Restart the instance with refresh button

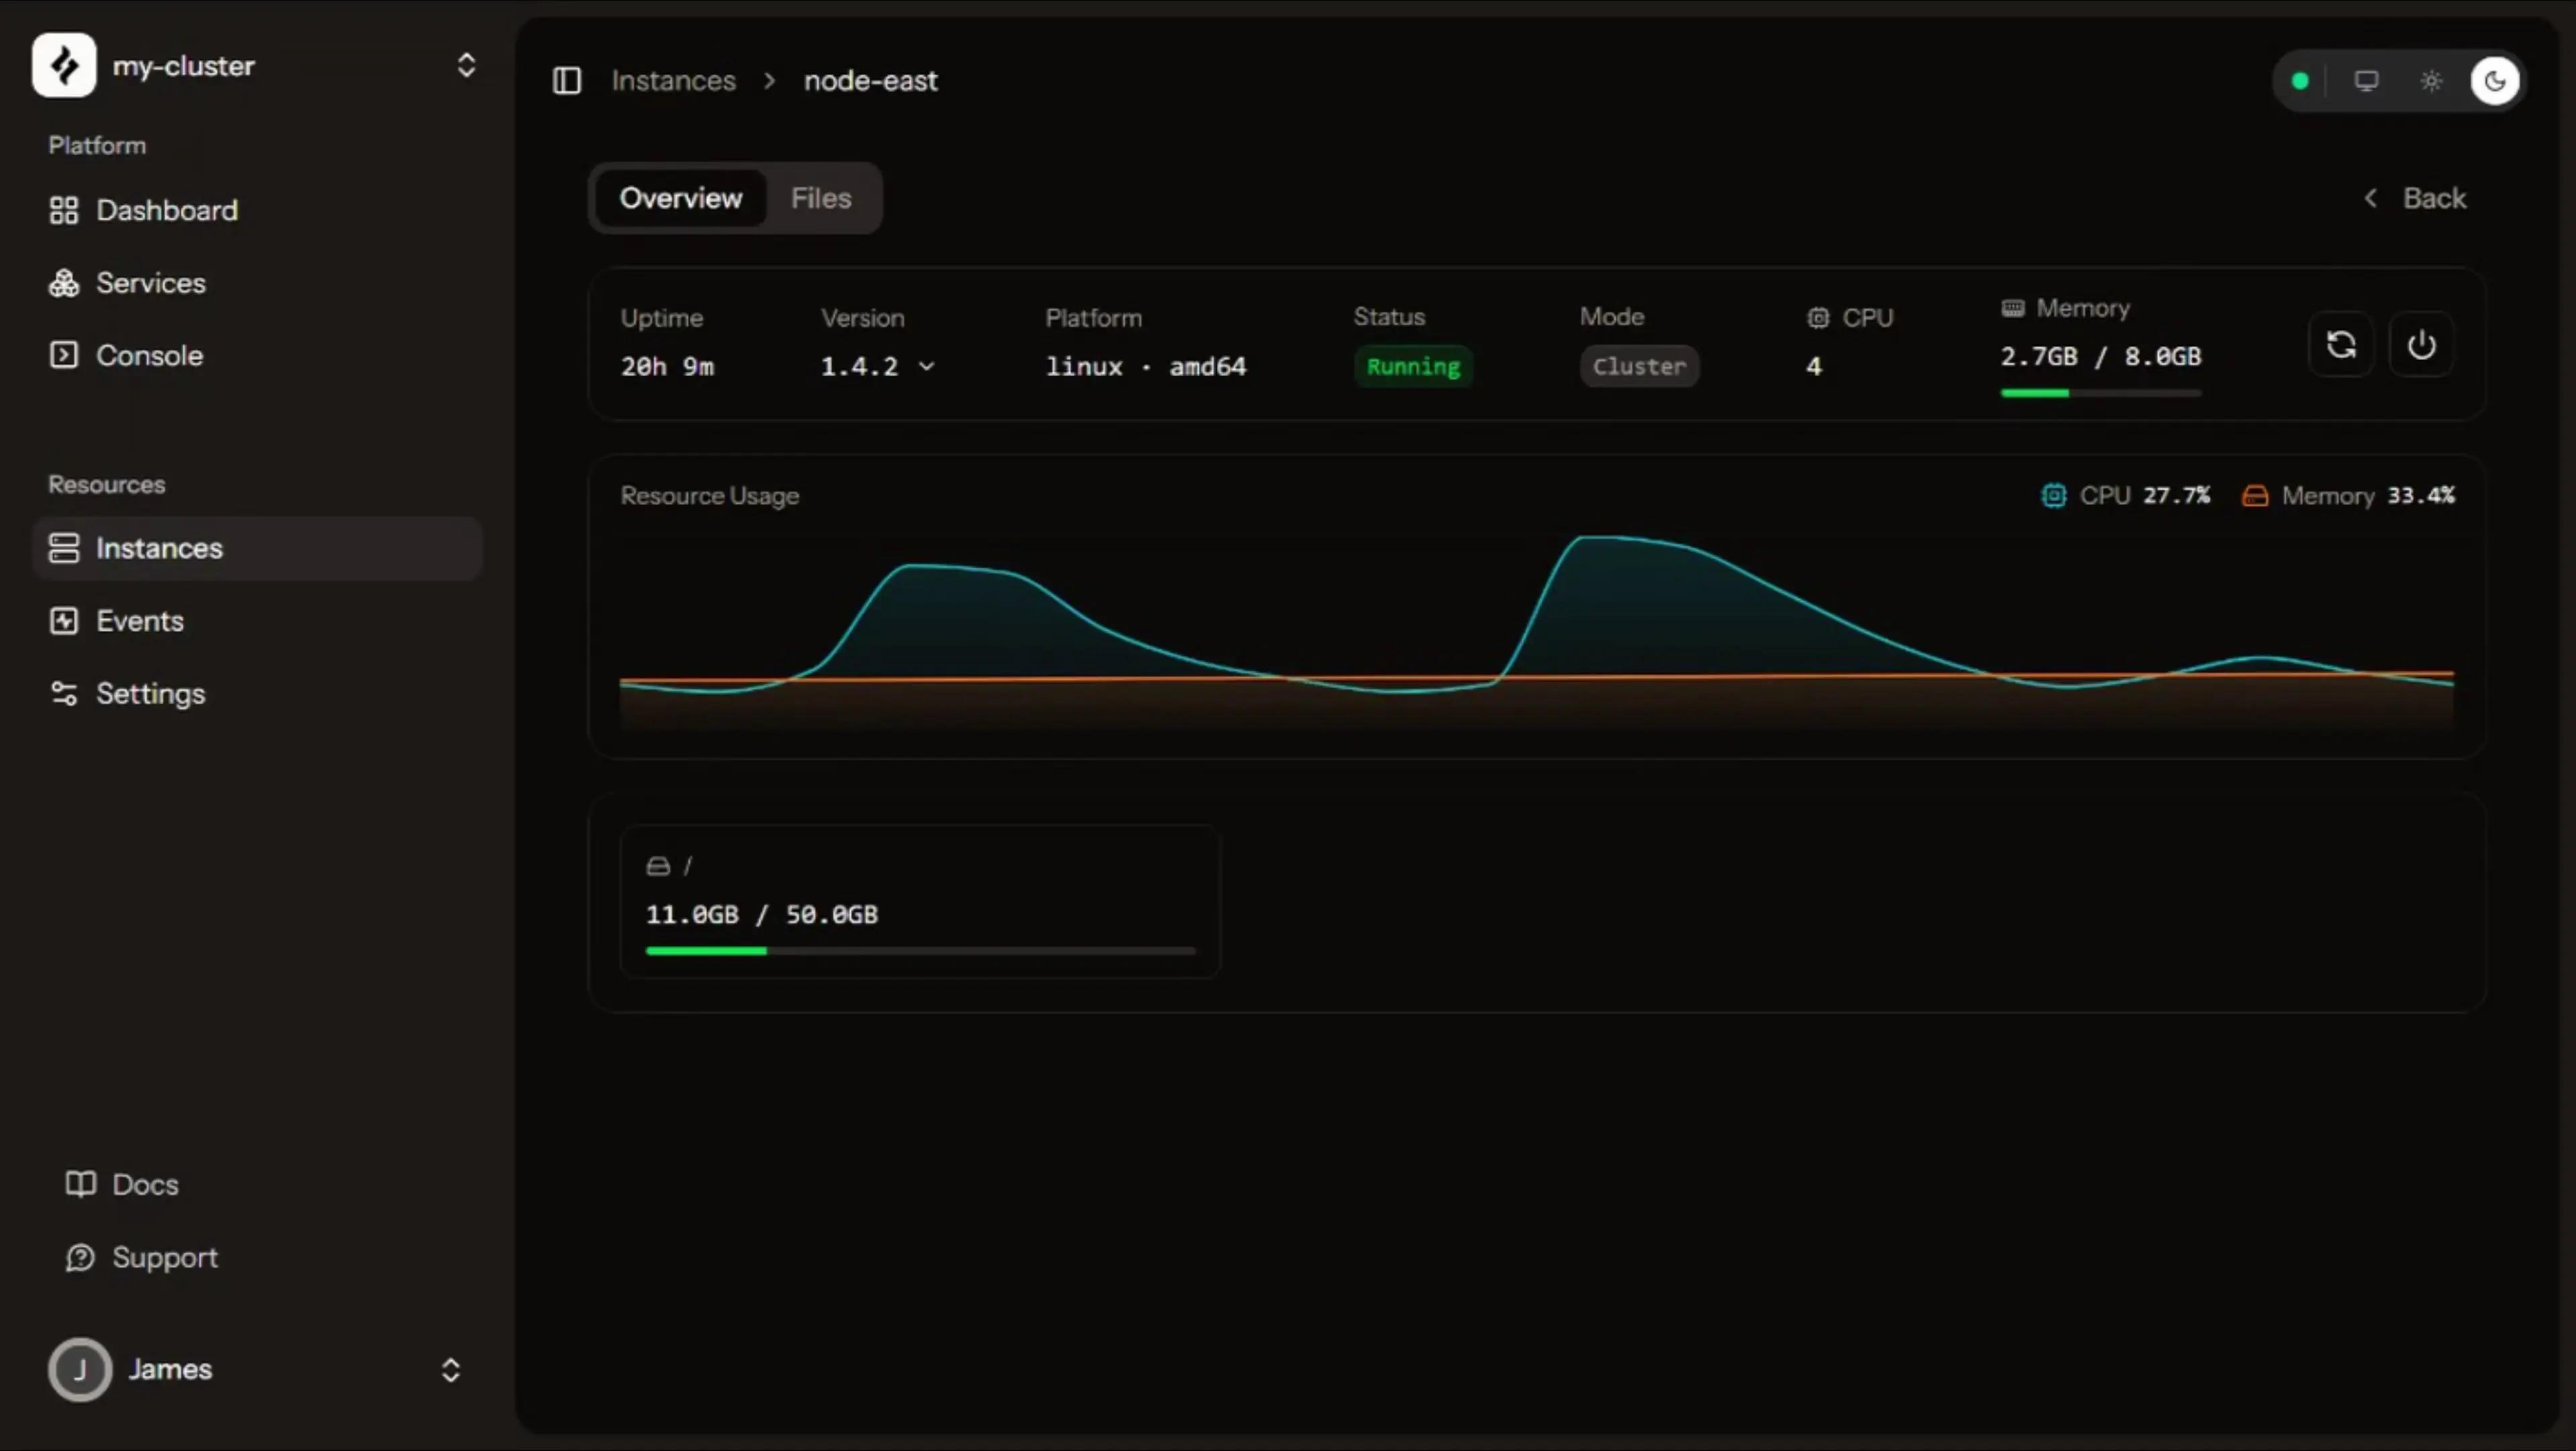point(2341,345)
